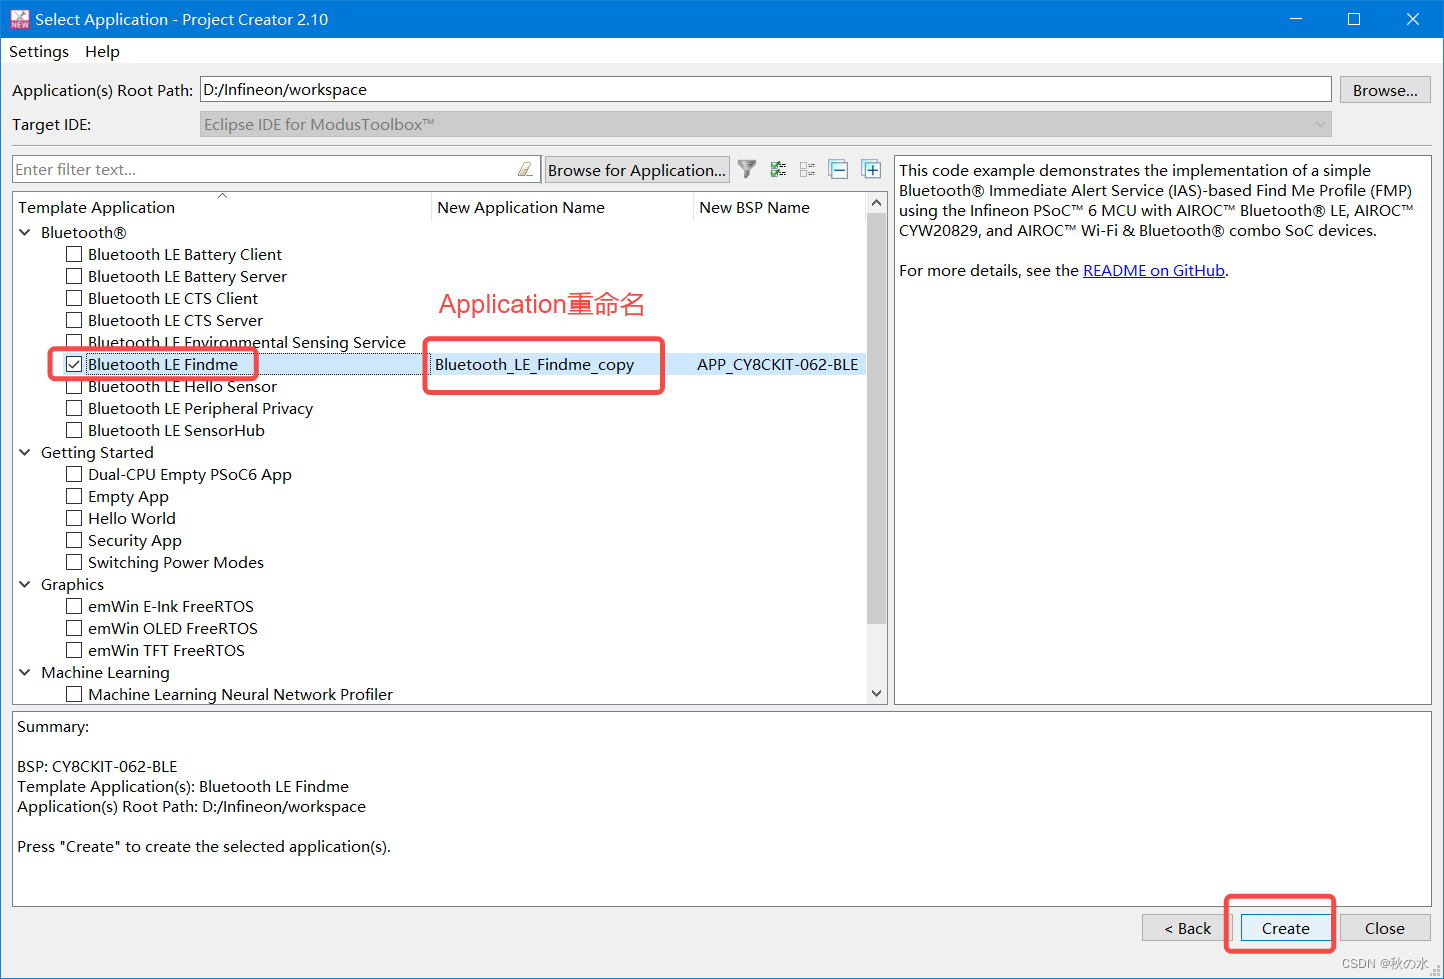Toggle the funnel filter icon
Viewport: 1444px width, 979px height.
pyautogui.click(x=747, y=170)
